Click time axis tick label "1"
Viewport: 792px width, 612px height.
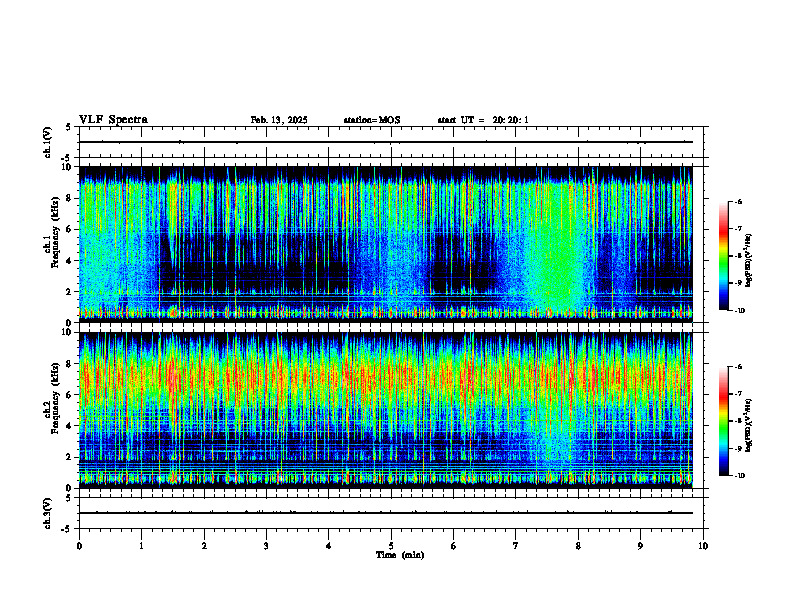point(141,546)
